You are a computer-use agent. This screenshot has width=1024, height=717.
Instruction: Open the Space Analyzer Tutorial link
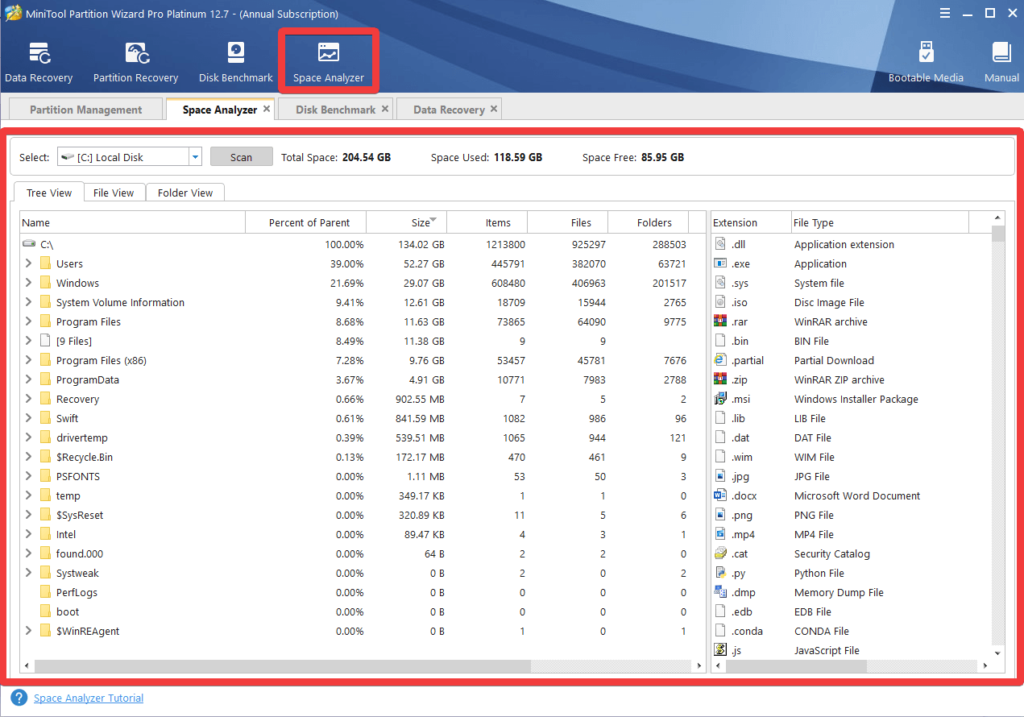click(88, 698)
